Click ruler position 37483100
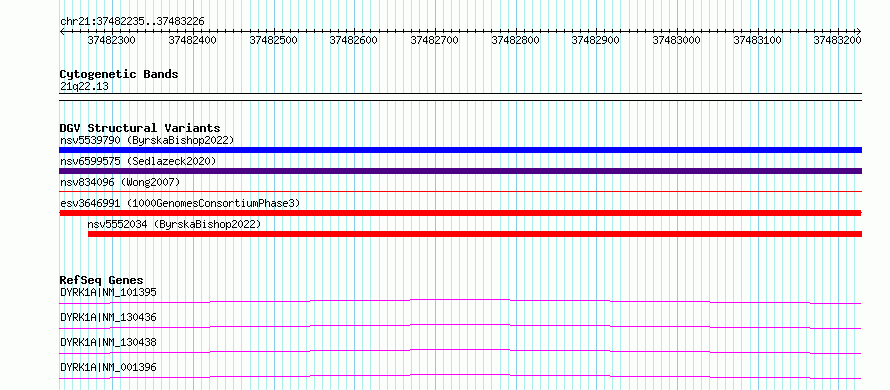Screen dimensions: 890x390 tap(758, 40)
